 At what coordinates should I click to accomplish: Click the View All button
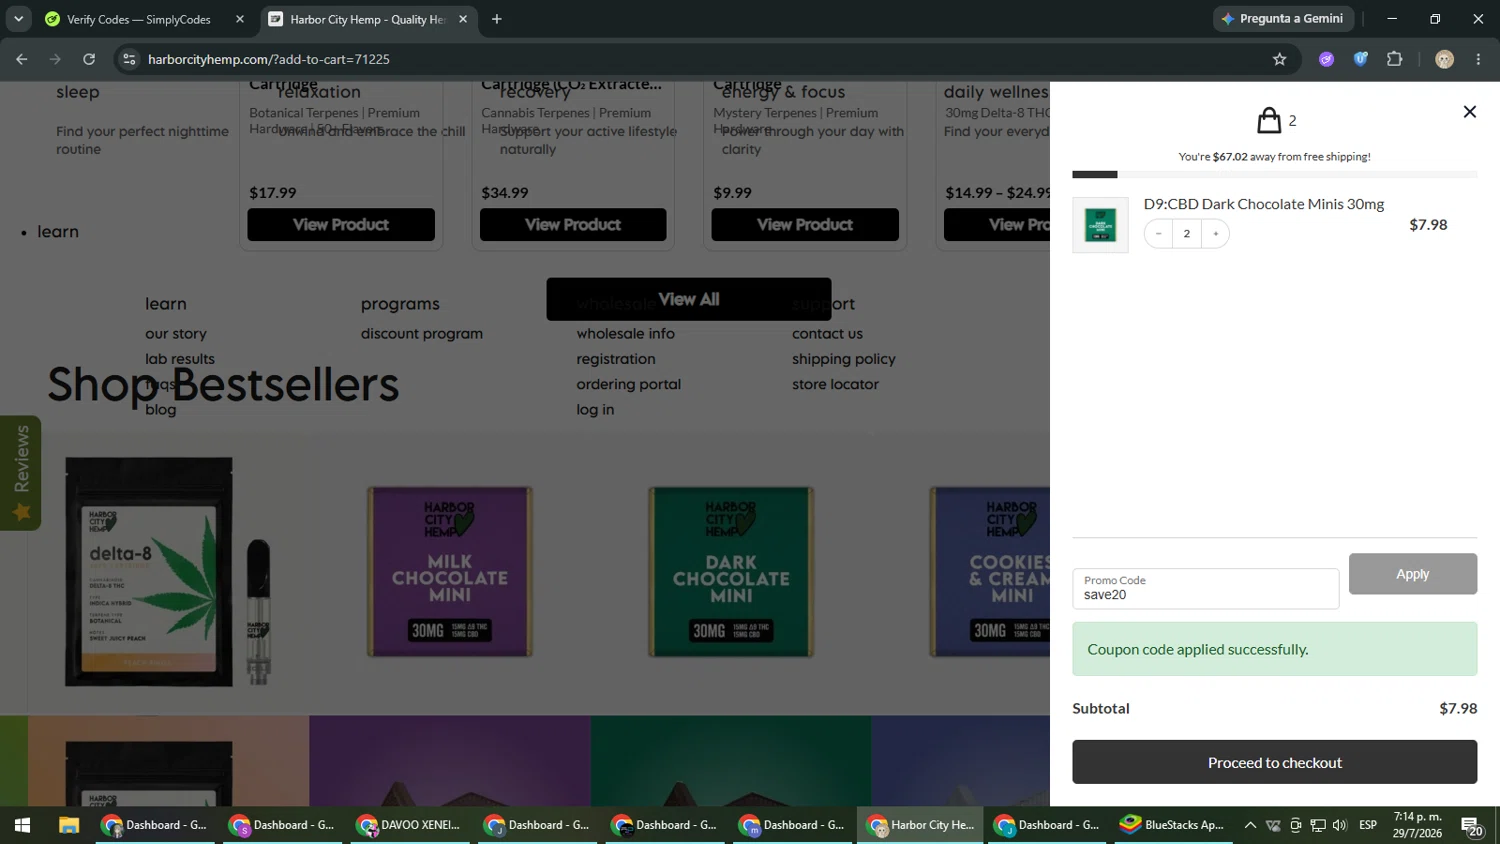[x=689, y=299]
